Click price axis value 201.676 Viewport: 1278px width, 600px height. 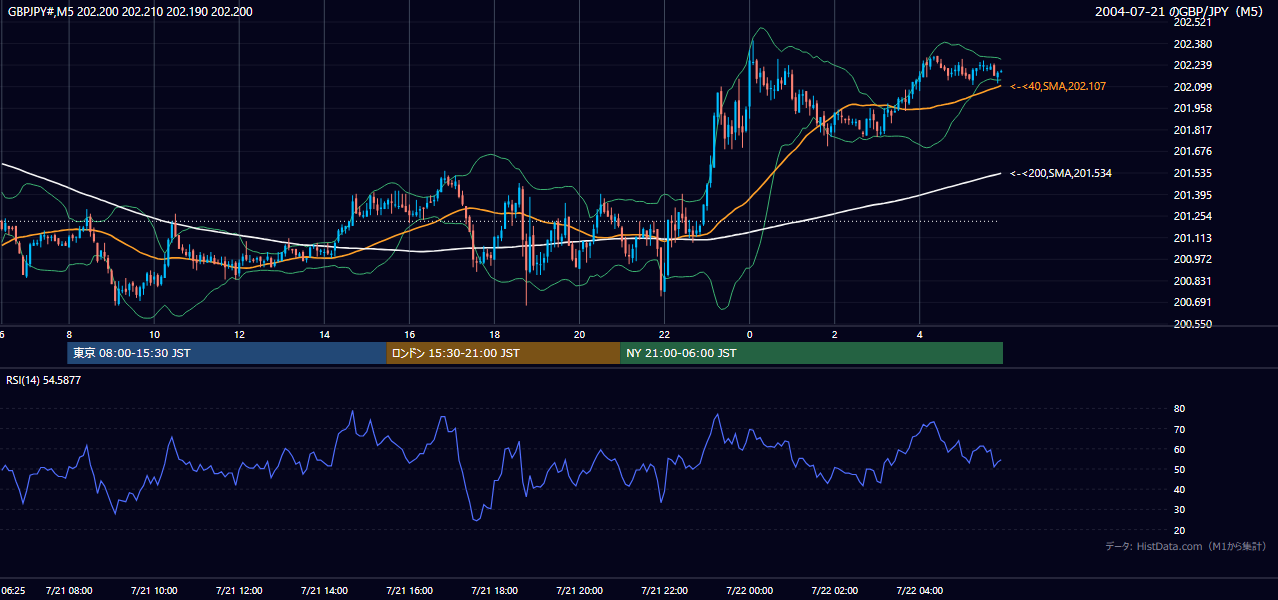coord(1192,151)
